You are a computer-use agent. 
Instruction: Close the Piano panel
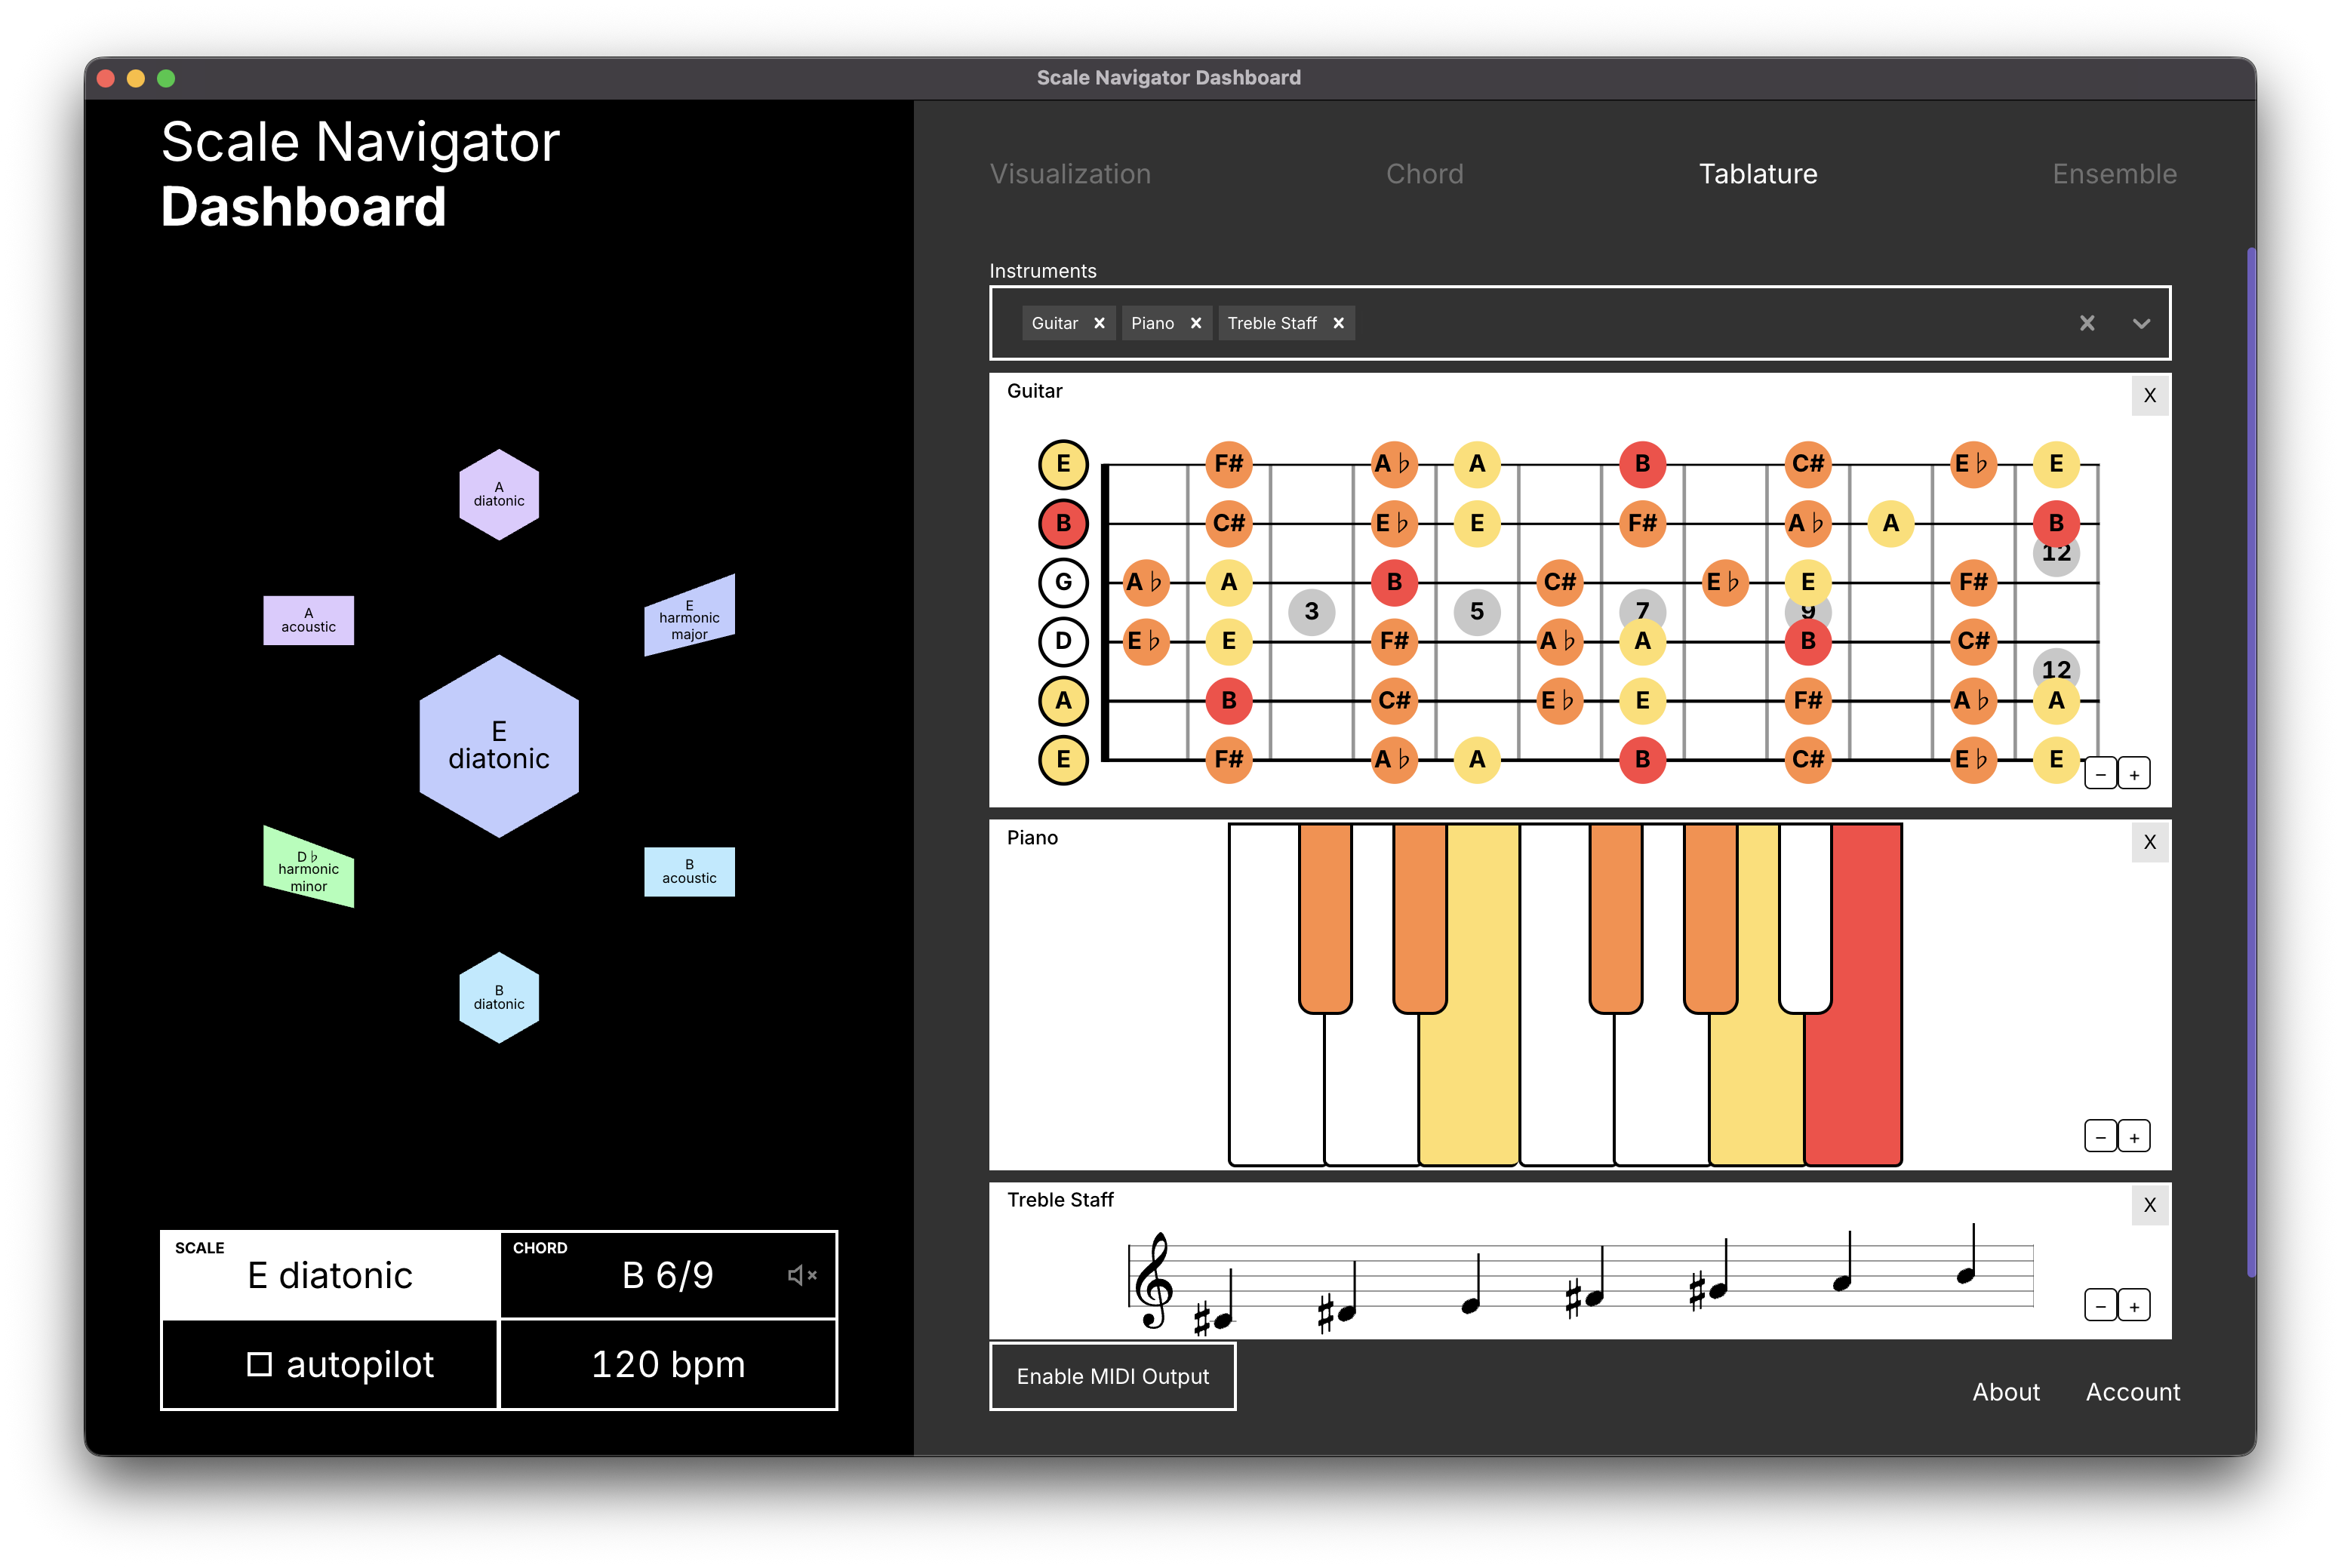coord(2149,842)
